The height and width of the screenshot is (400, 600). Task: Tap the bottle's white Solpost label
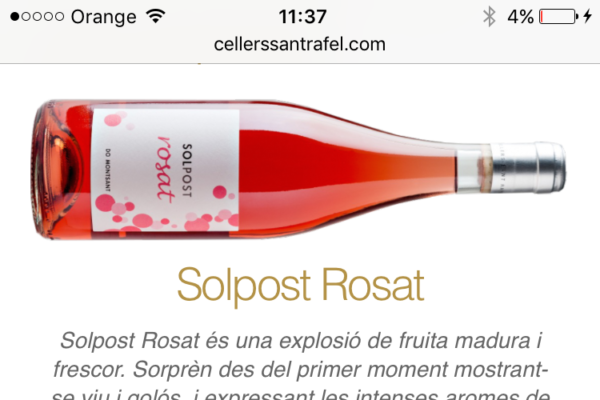point(166,170)
